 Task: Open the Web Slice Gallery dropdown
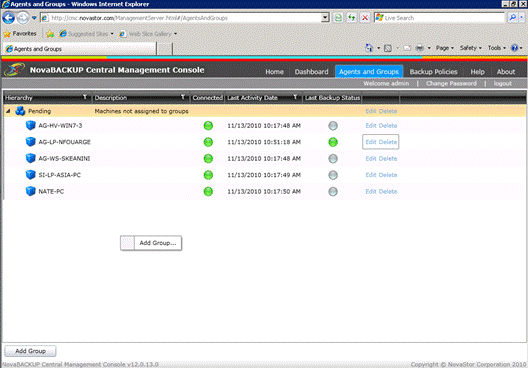tap(148, 34)
